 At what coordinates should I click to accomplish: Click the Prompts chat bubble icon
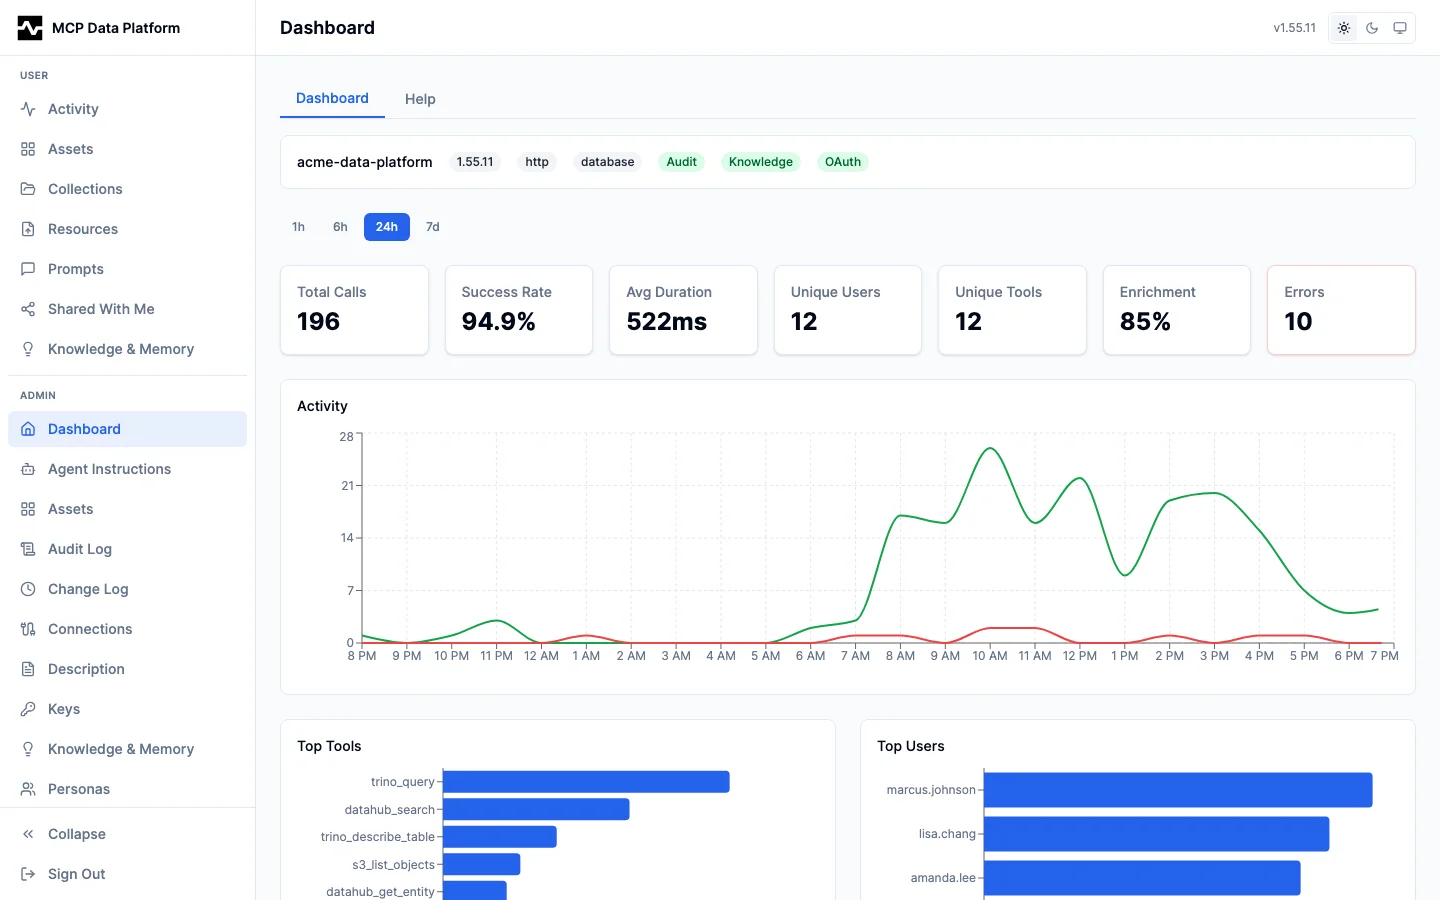pos(28,269)
